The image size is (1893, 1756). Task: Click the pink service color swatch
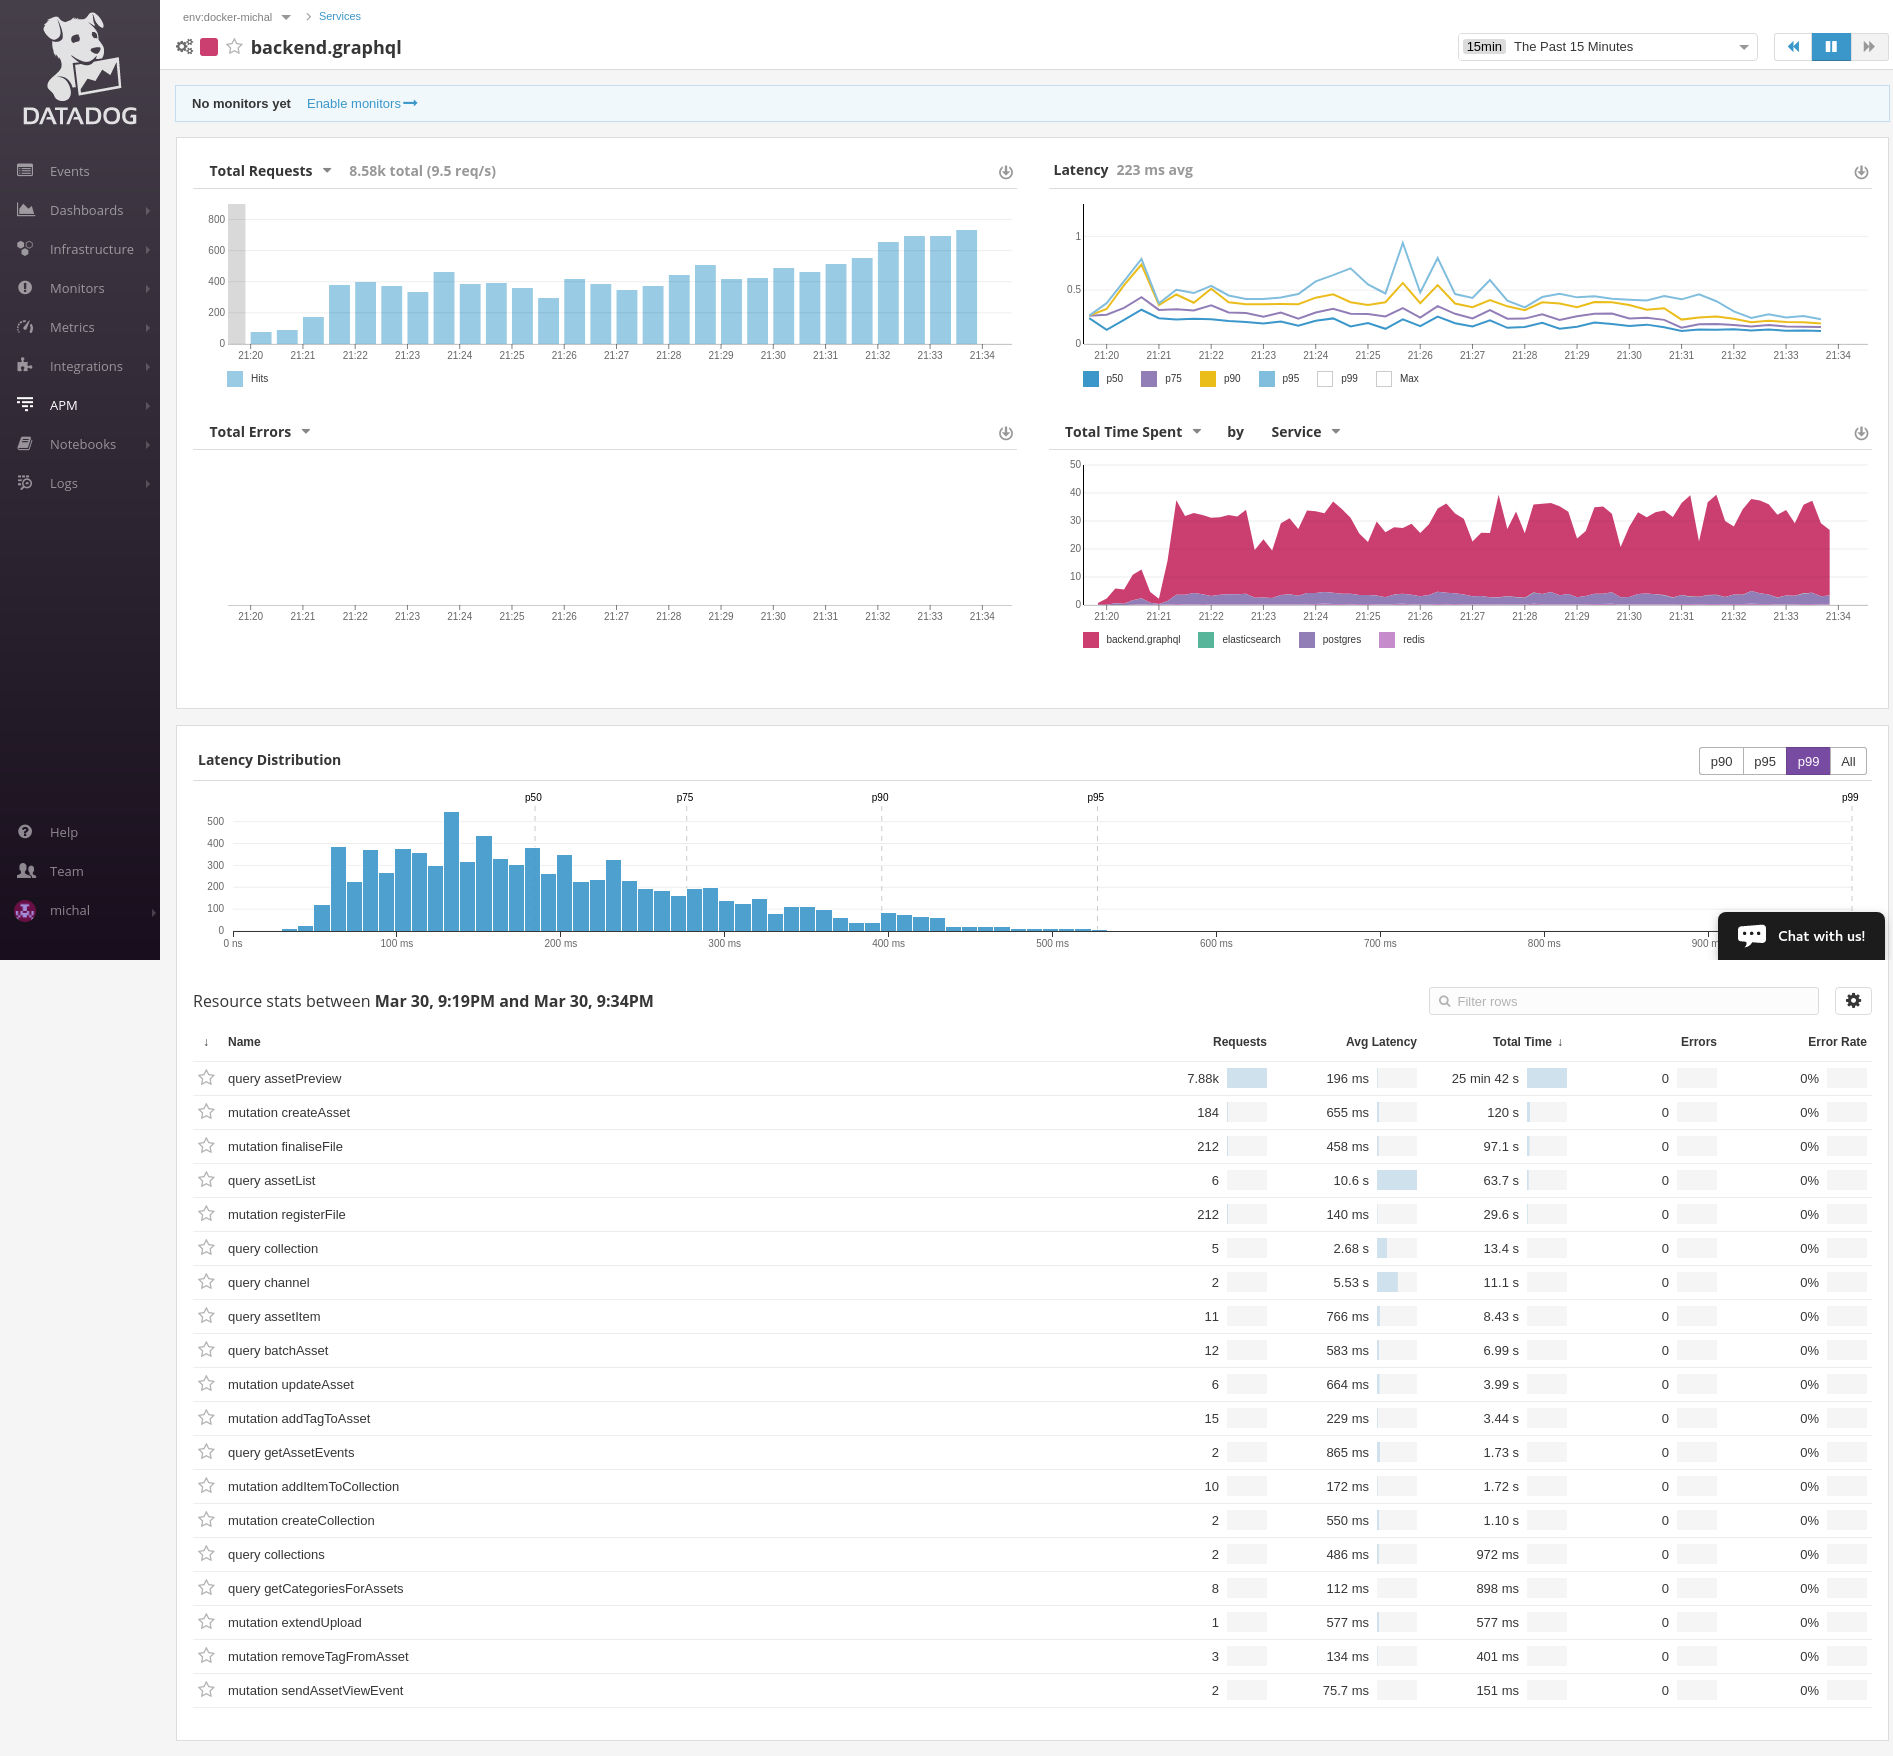click(209, 47)
